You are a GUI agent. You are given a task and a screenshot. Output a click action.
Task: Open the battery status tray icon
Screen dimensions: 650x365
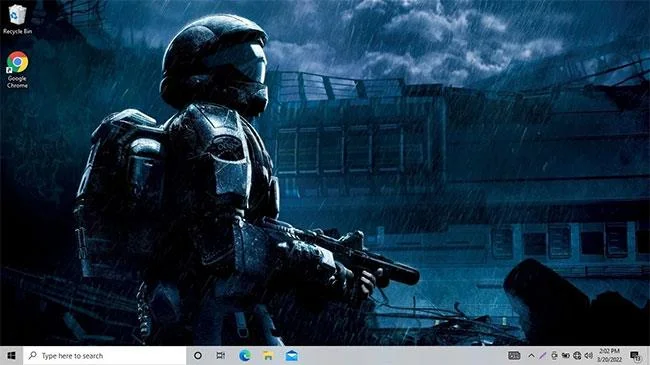(566, 355)
